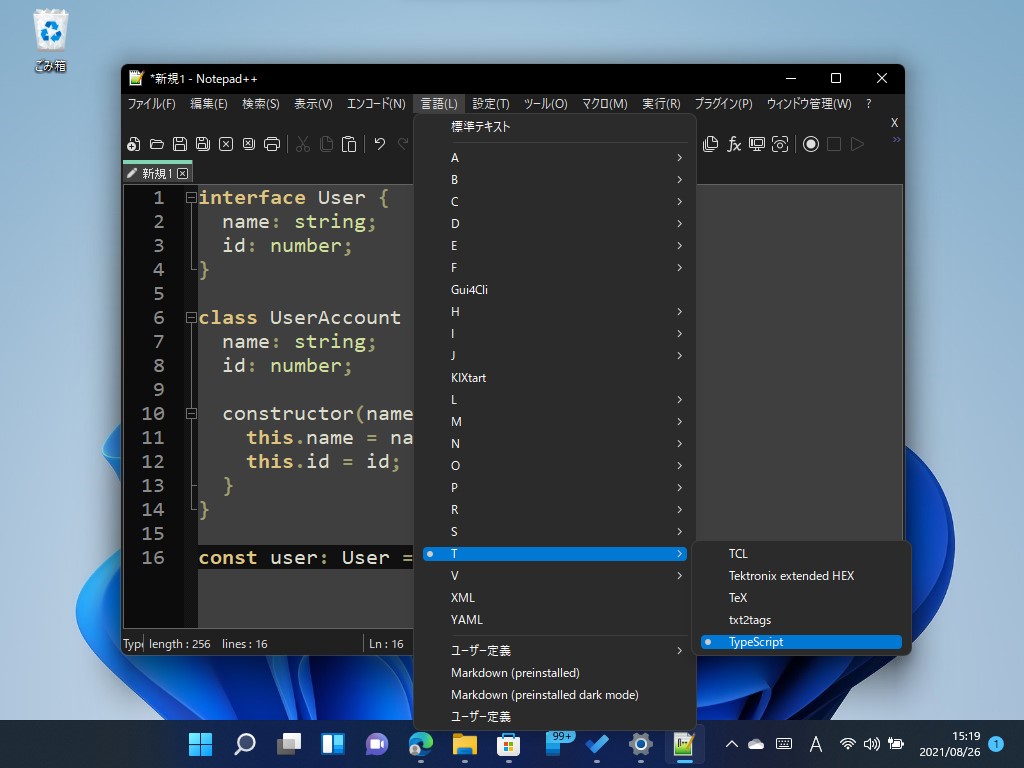The image size is (1024, 768).
Task: Start macro recording
Action: tap(810, 144)
